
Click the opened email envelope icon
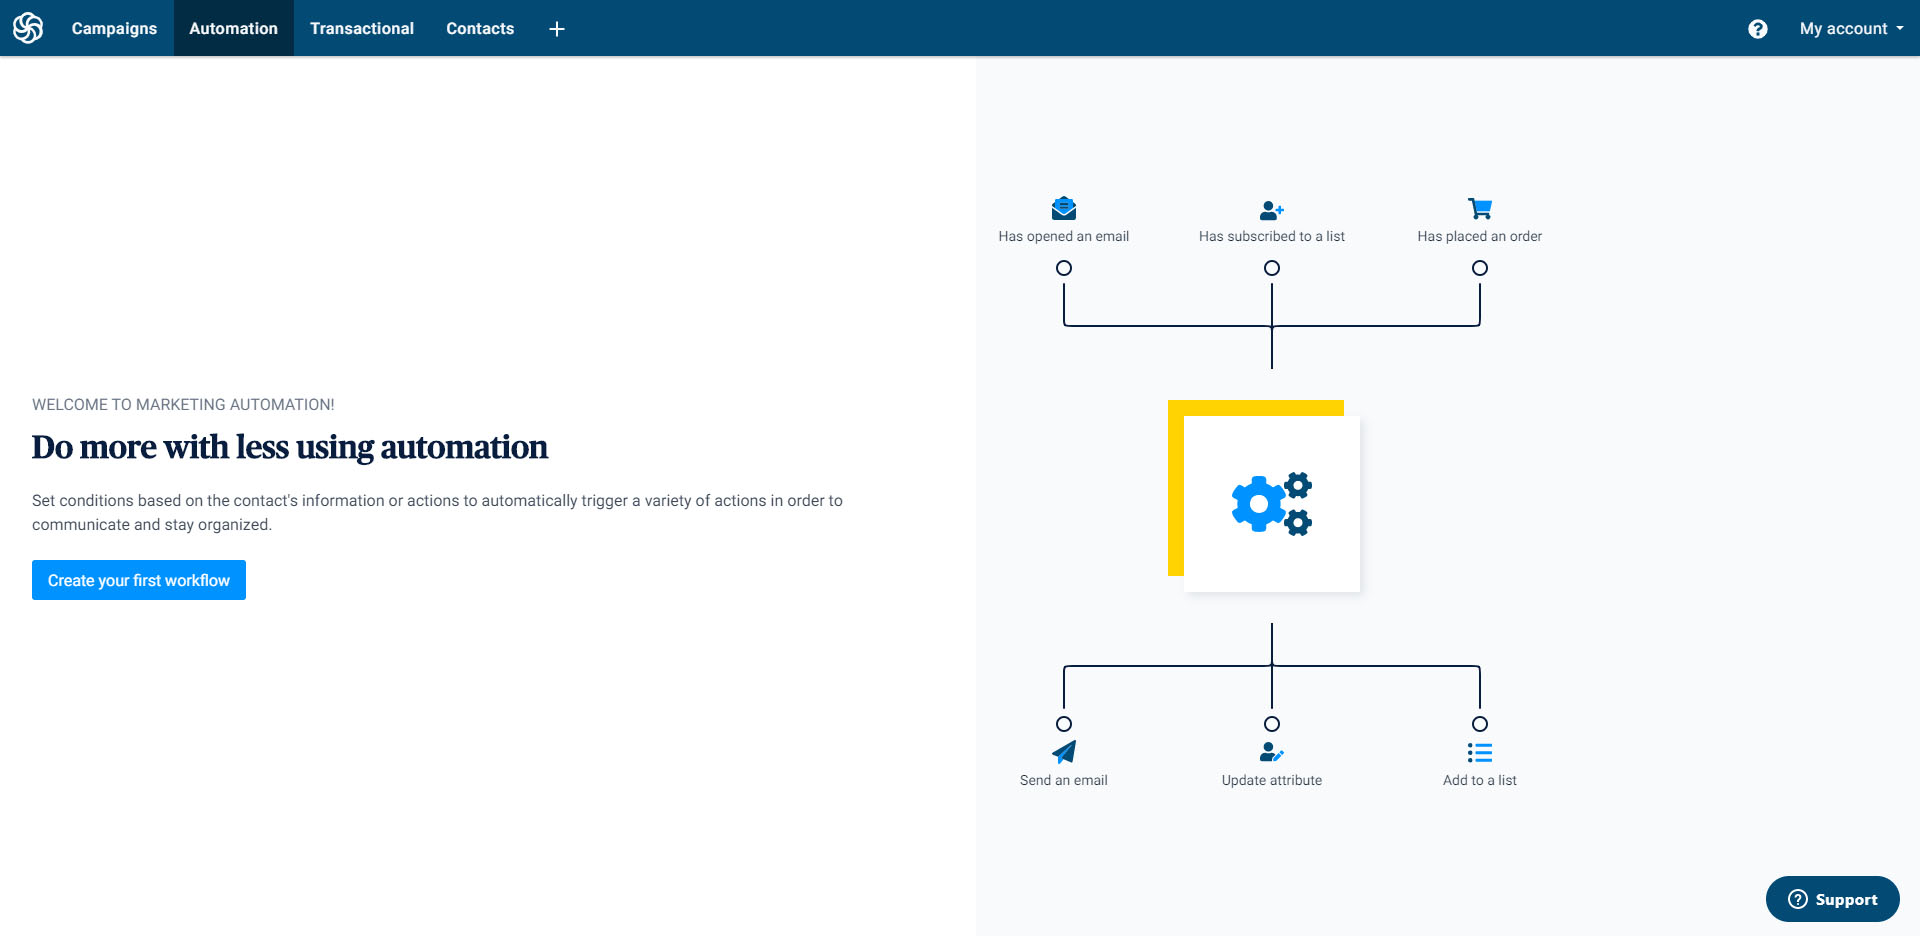1064,208
